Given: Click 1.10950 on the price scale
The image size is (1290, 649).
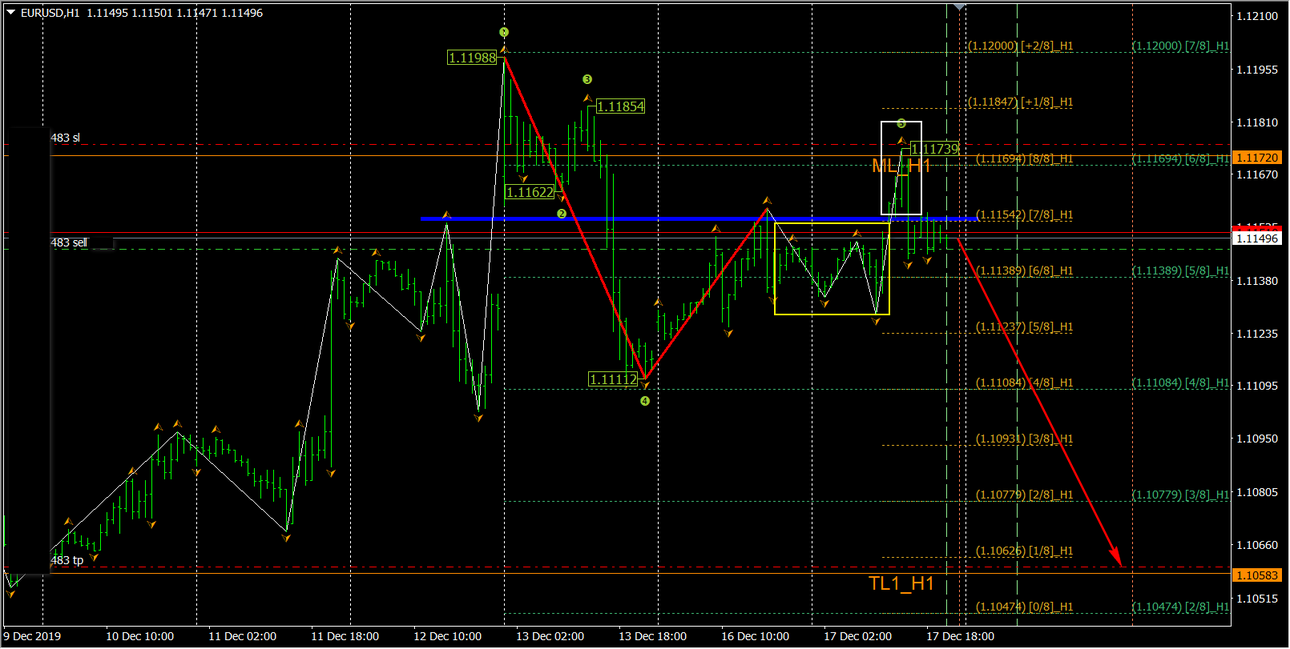Looking at the screenshot, I should [1258, 439].
